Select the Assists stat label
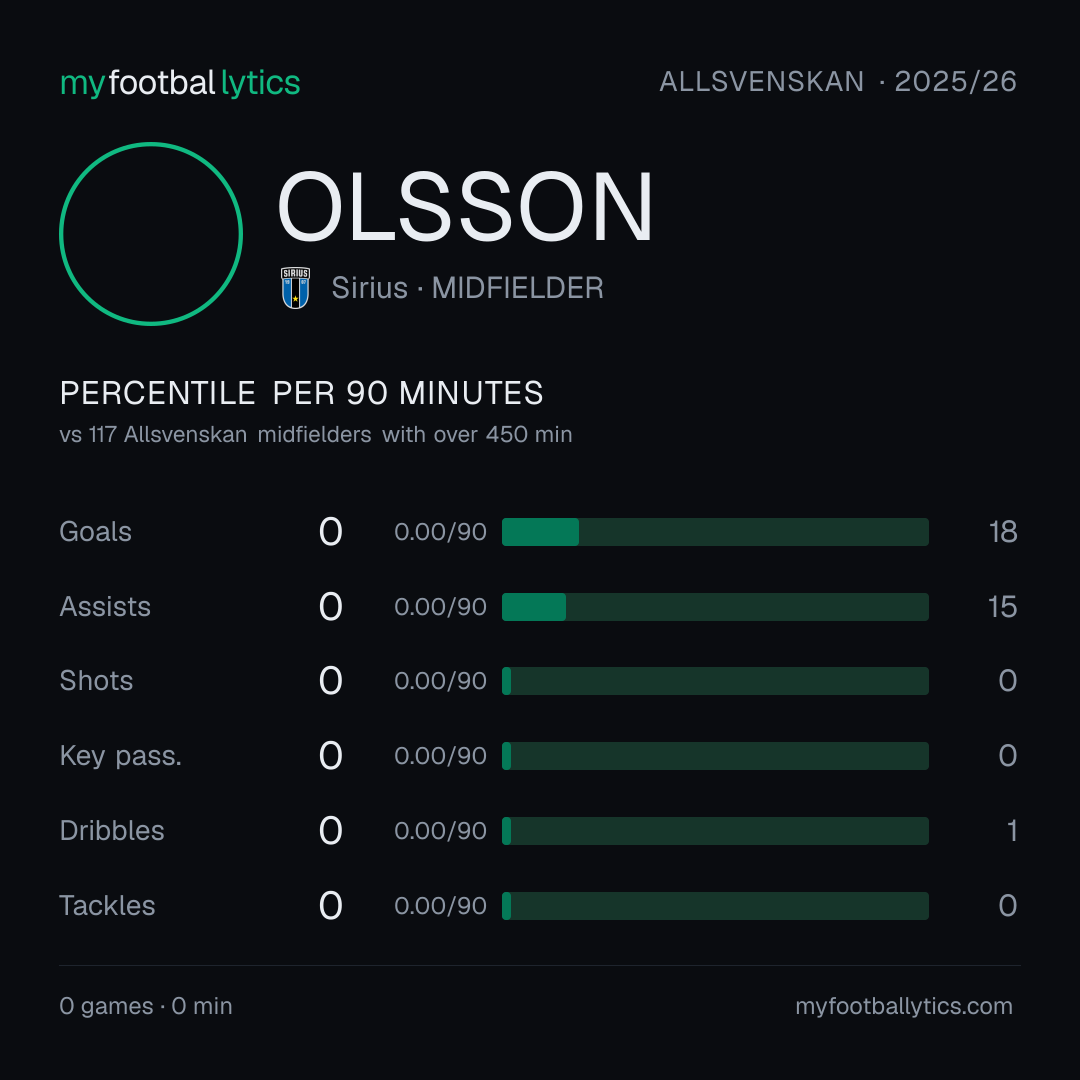The height and width of the screenshot is (1080, 1080). click(x=105, y=607)
